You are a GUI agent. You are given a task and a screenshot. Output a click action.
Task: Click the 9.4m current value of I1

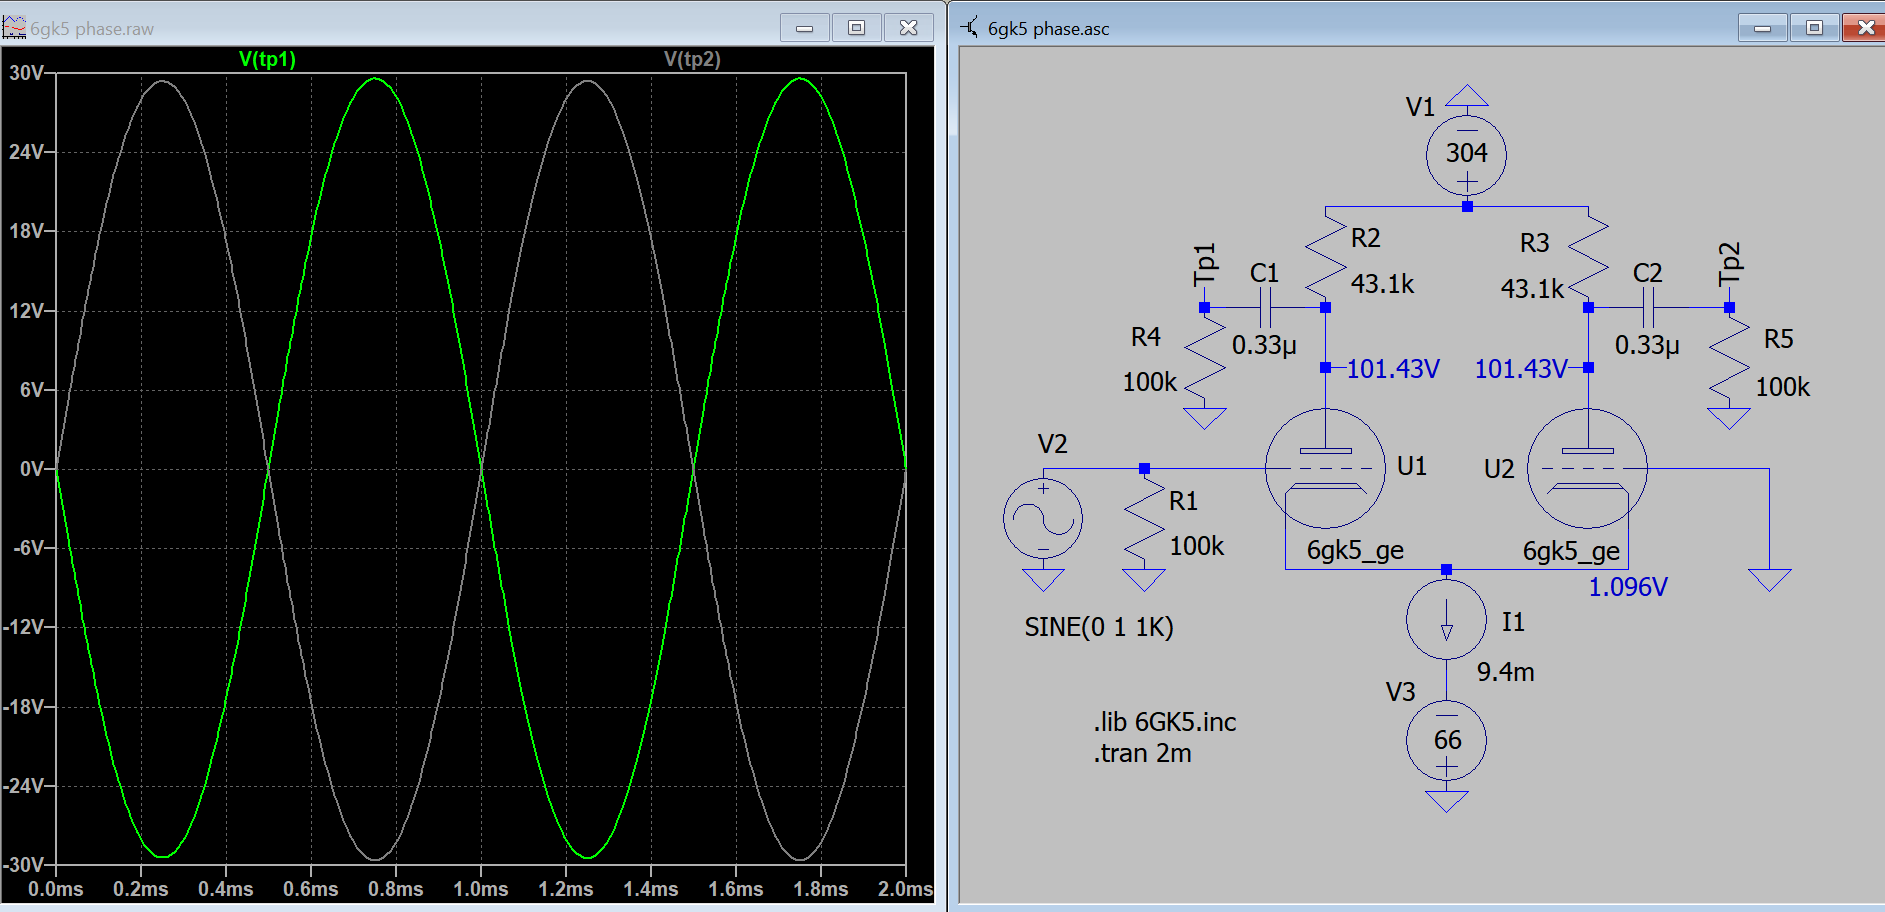(1505, 672)
